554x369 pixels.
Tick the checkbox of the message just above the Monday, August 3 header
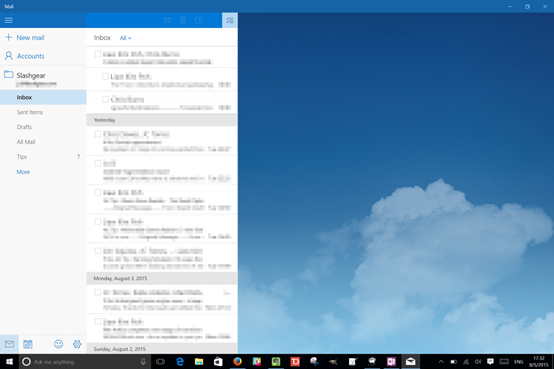tap(98, 251)
